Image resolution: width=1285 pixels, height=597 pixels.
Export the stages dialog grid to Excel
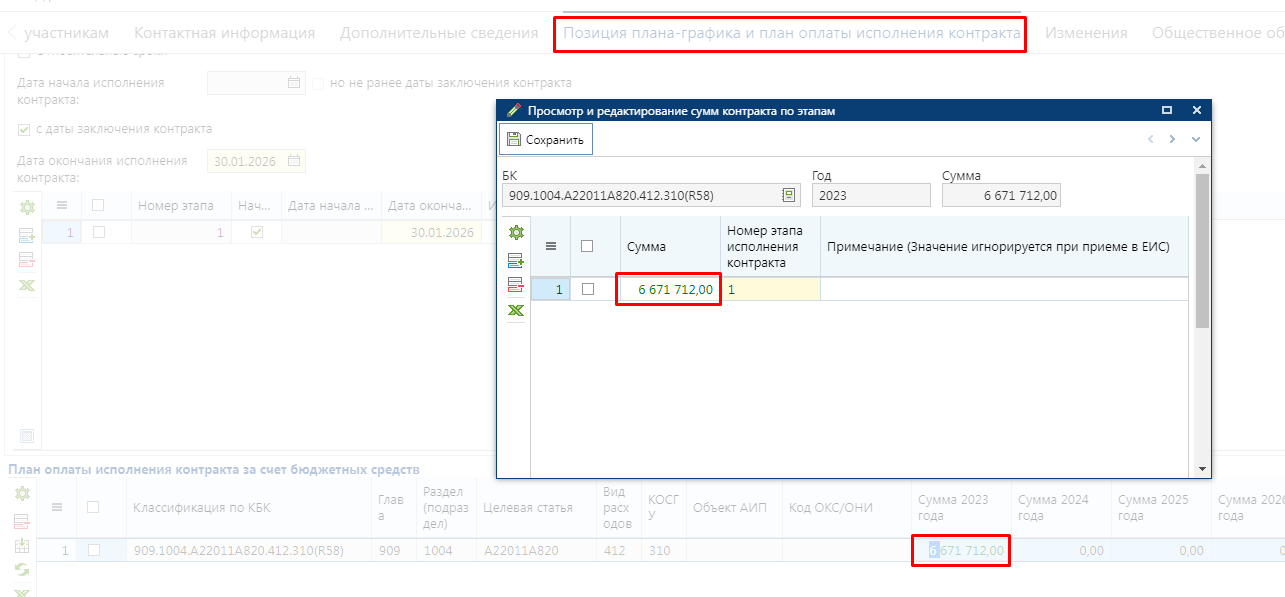(515, 311)
